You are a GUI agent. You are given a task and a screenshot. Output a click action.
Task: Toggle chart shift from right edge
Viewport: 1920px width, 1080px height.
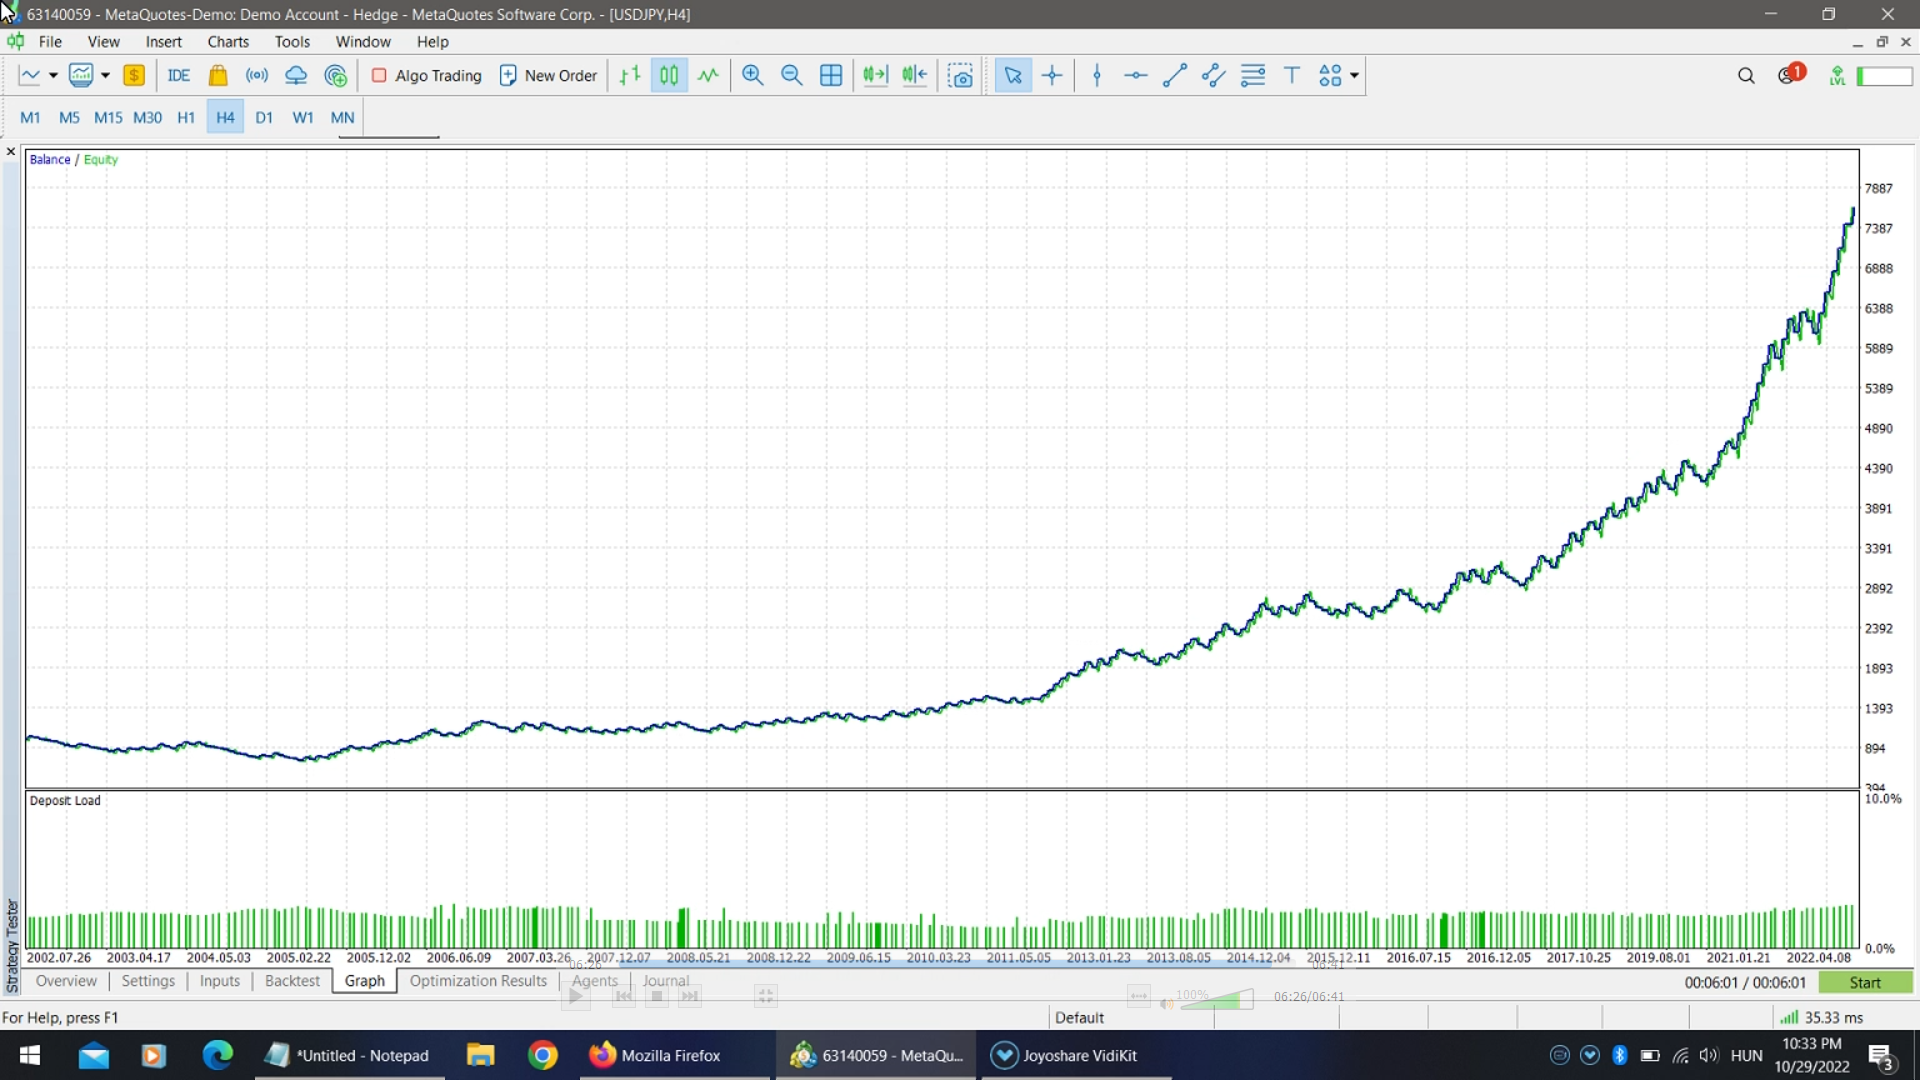click(915, 75)
